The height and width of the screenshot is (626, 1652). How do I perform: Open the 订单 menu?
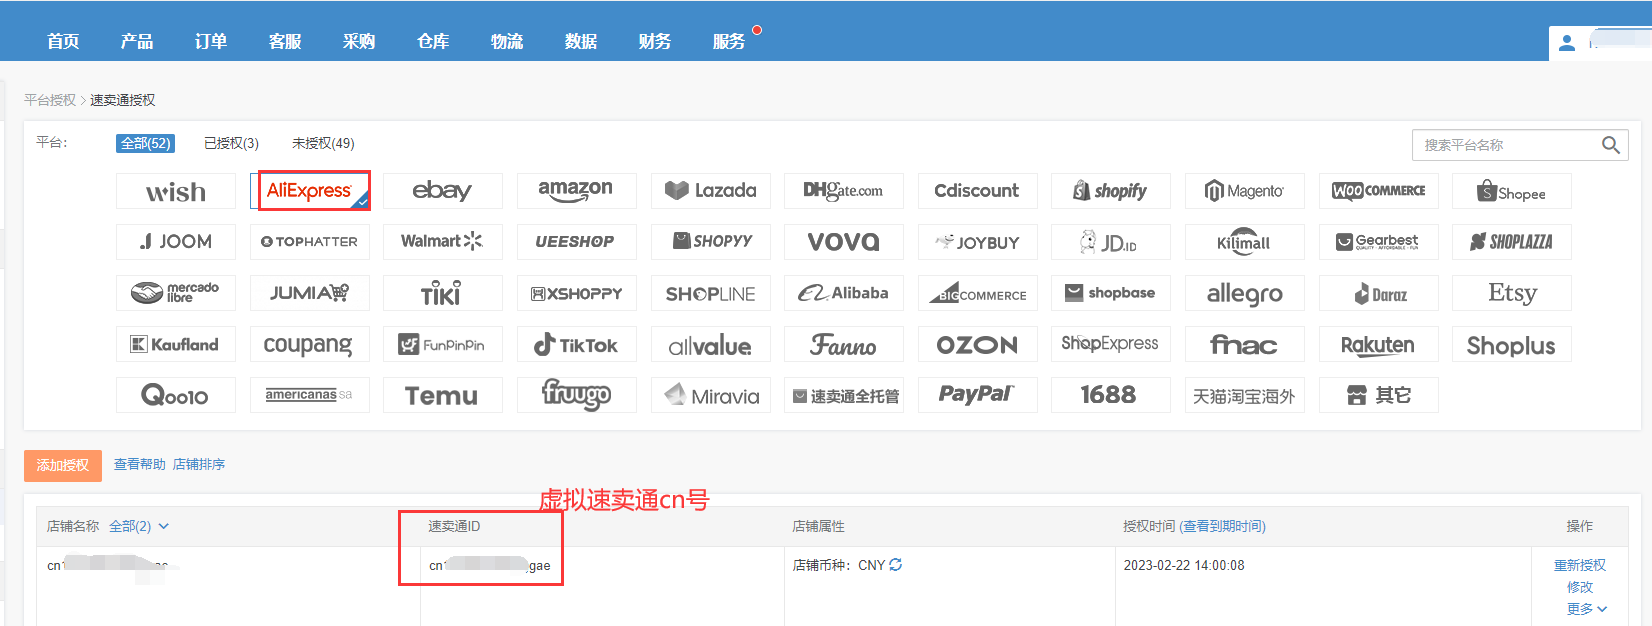(x=211, y=41)
